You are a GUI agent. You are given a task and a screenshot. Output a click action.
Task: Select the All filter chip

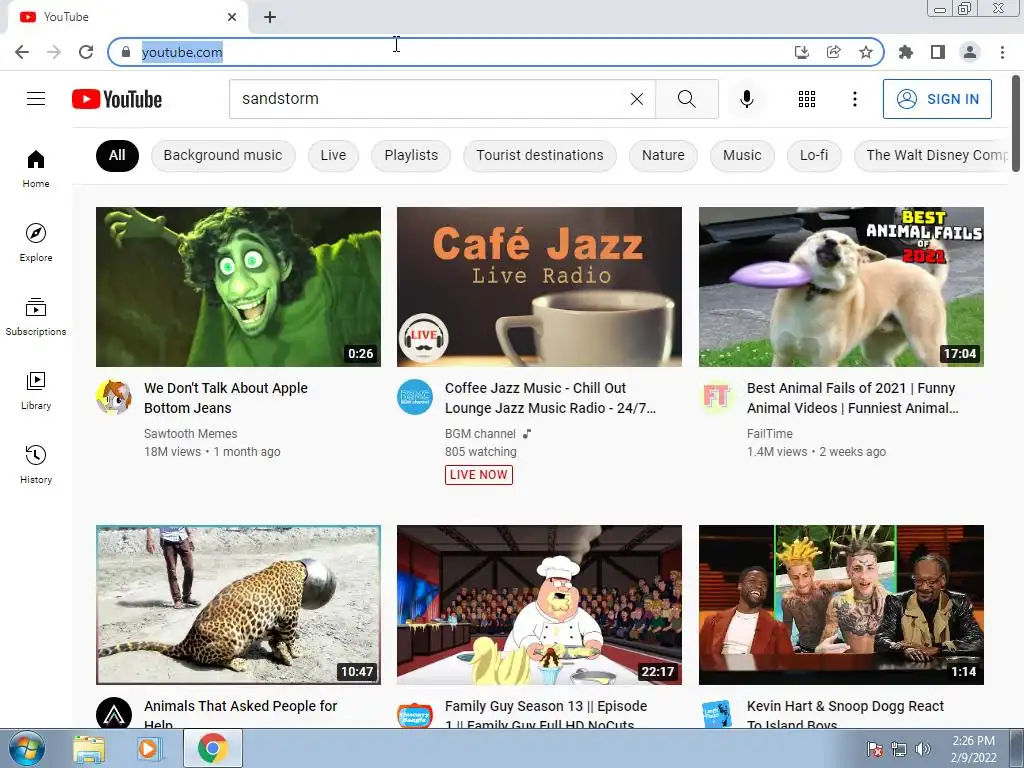pyautogui.click(x=117, y=155)
